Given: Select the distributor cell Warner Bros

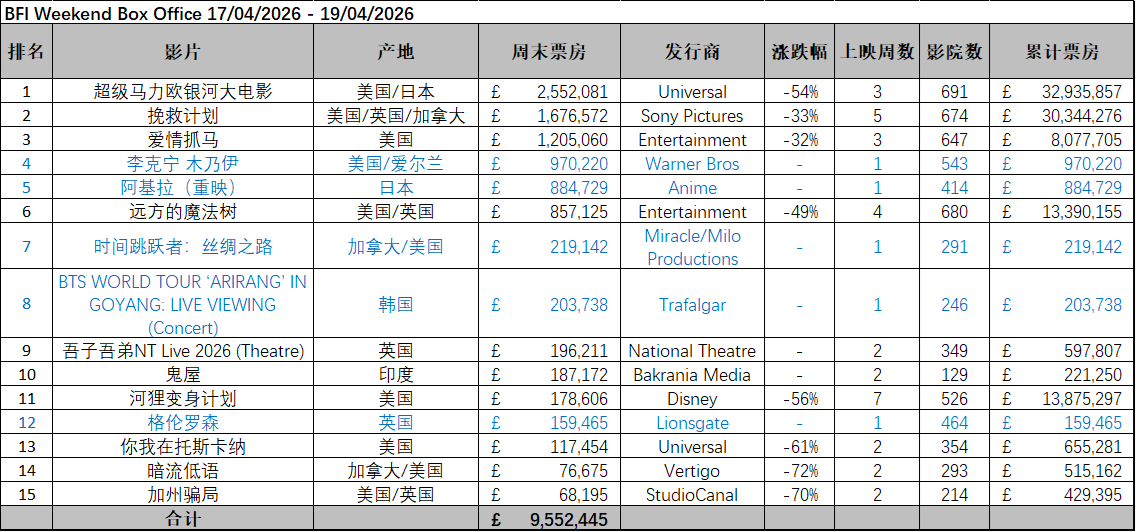Looking at the screenshot, I should [x=692, y=164].
